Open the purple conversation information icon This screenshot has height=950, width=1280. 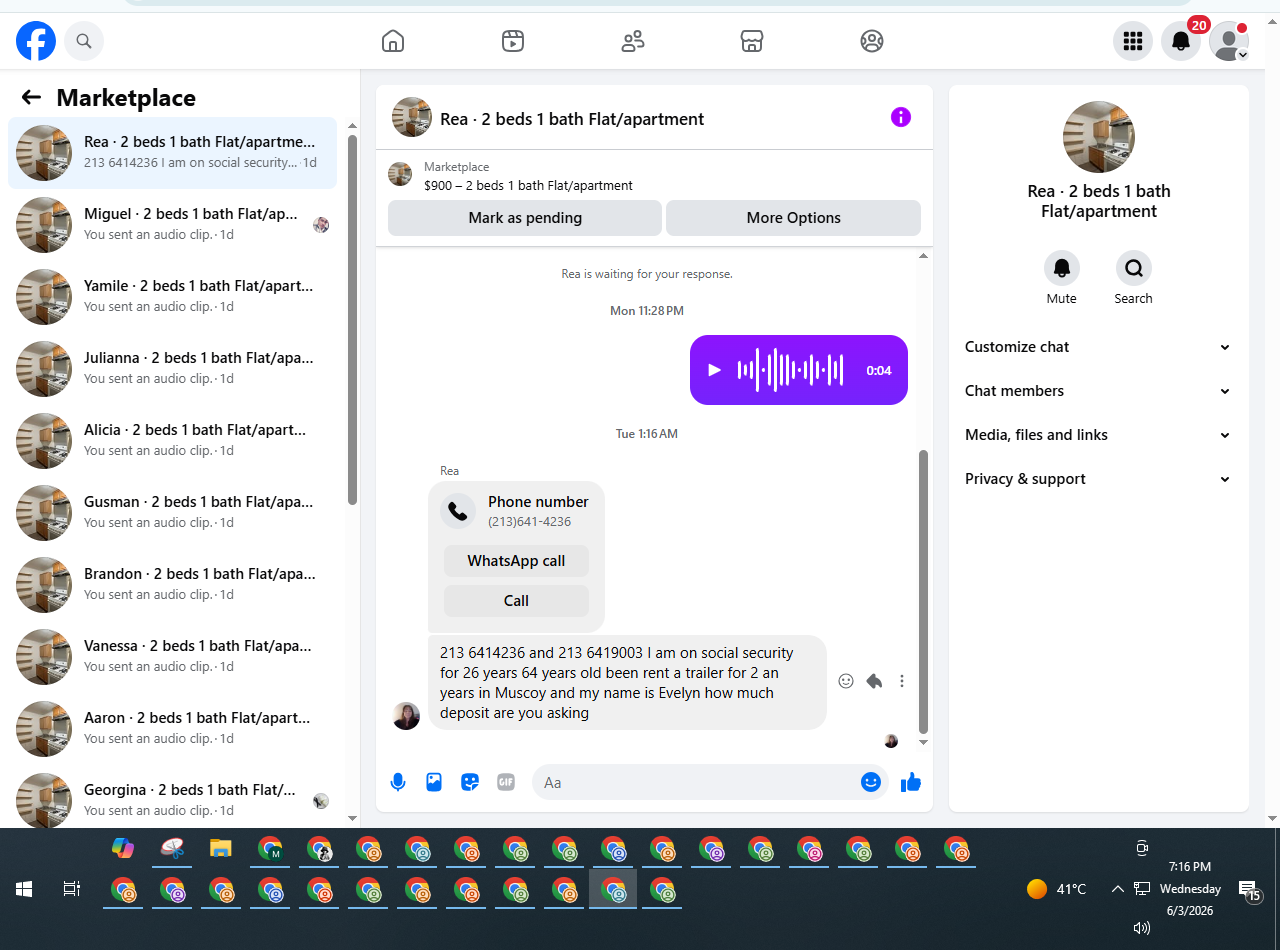tap(901, 118)
